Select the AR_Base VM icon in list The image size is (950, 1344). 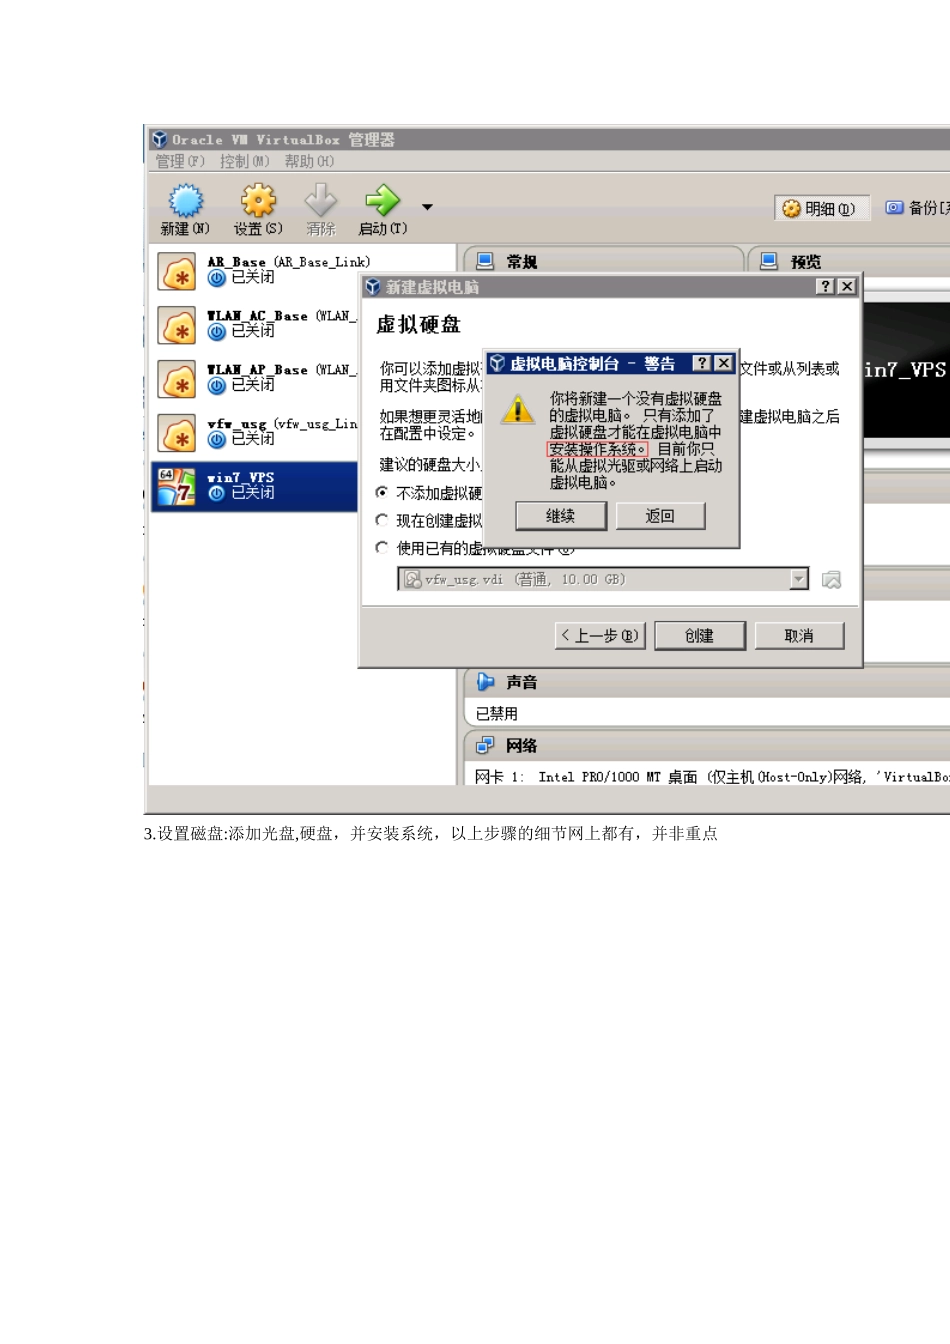pos(177,272)
